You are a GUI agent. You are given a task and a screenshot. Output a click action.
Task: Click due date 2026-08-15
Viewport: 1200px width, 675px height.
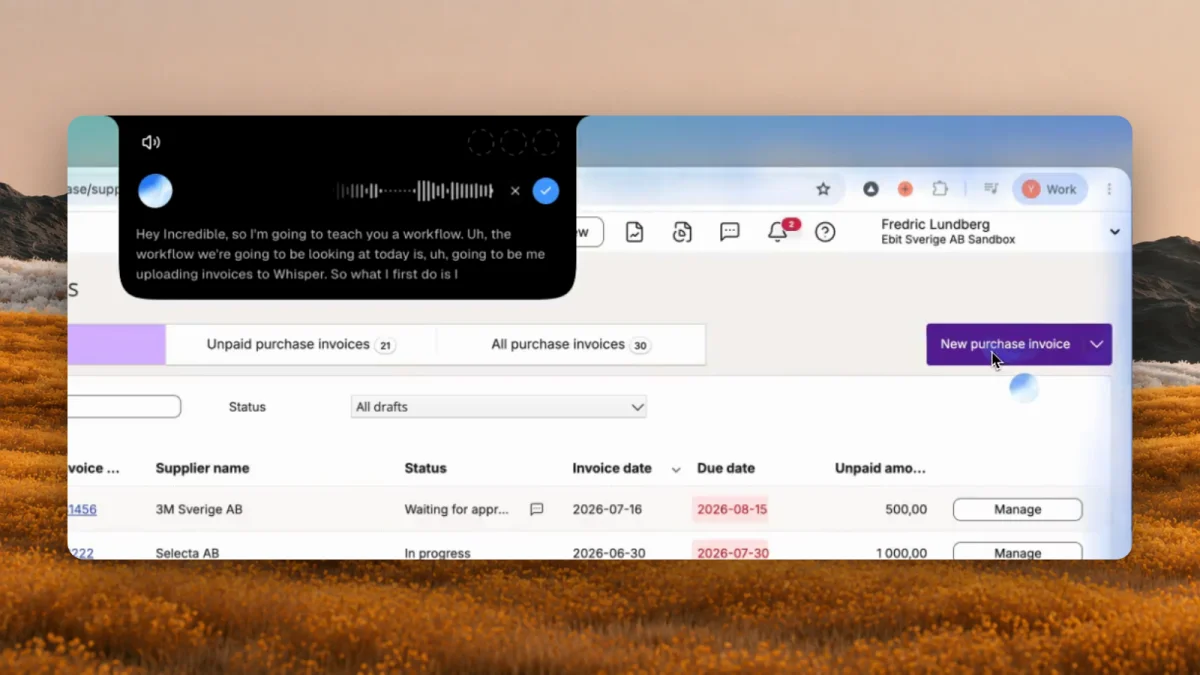click(x=731, y=509)
